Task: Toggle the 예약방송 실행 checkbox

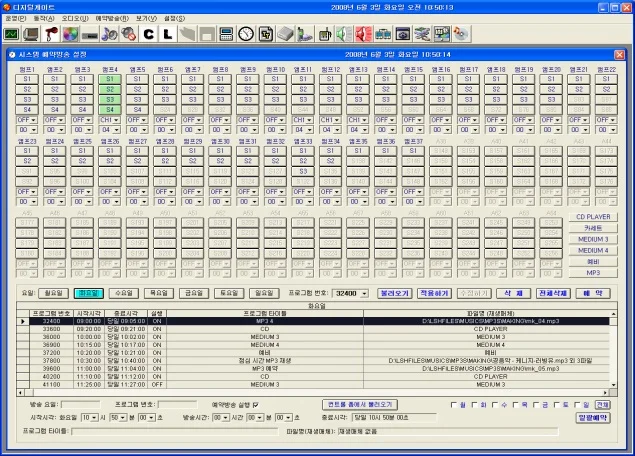Action: click(256, 405)
